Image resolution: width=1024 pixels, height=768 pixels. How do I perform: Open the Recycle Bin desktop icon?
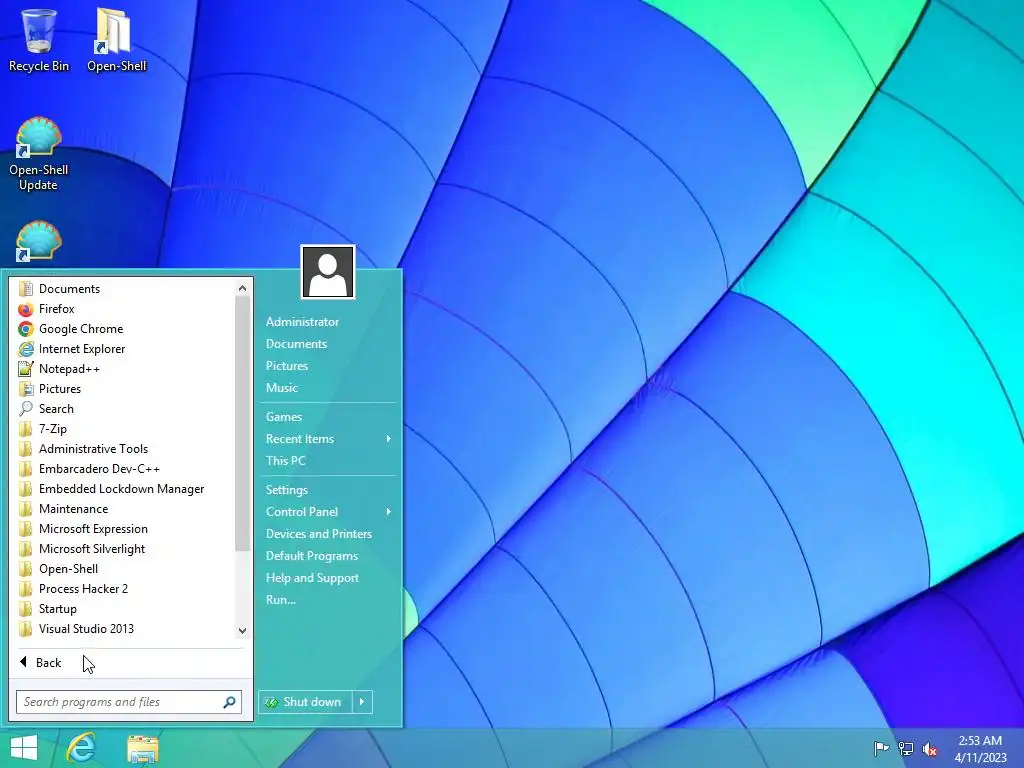[x=39, y=39]
